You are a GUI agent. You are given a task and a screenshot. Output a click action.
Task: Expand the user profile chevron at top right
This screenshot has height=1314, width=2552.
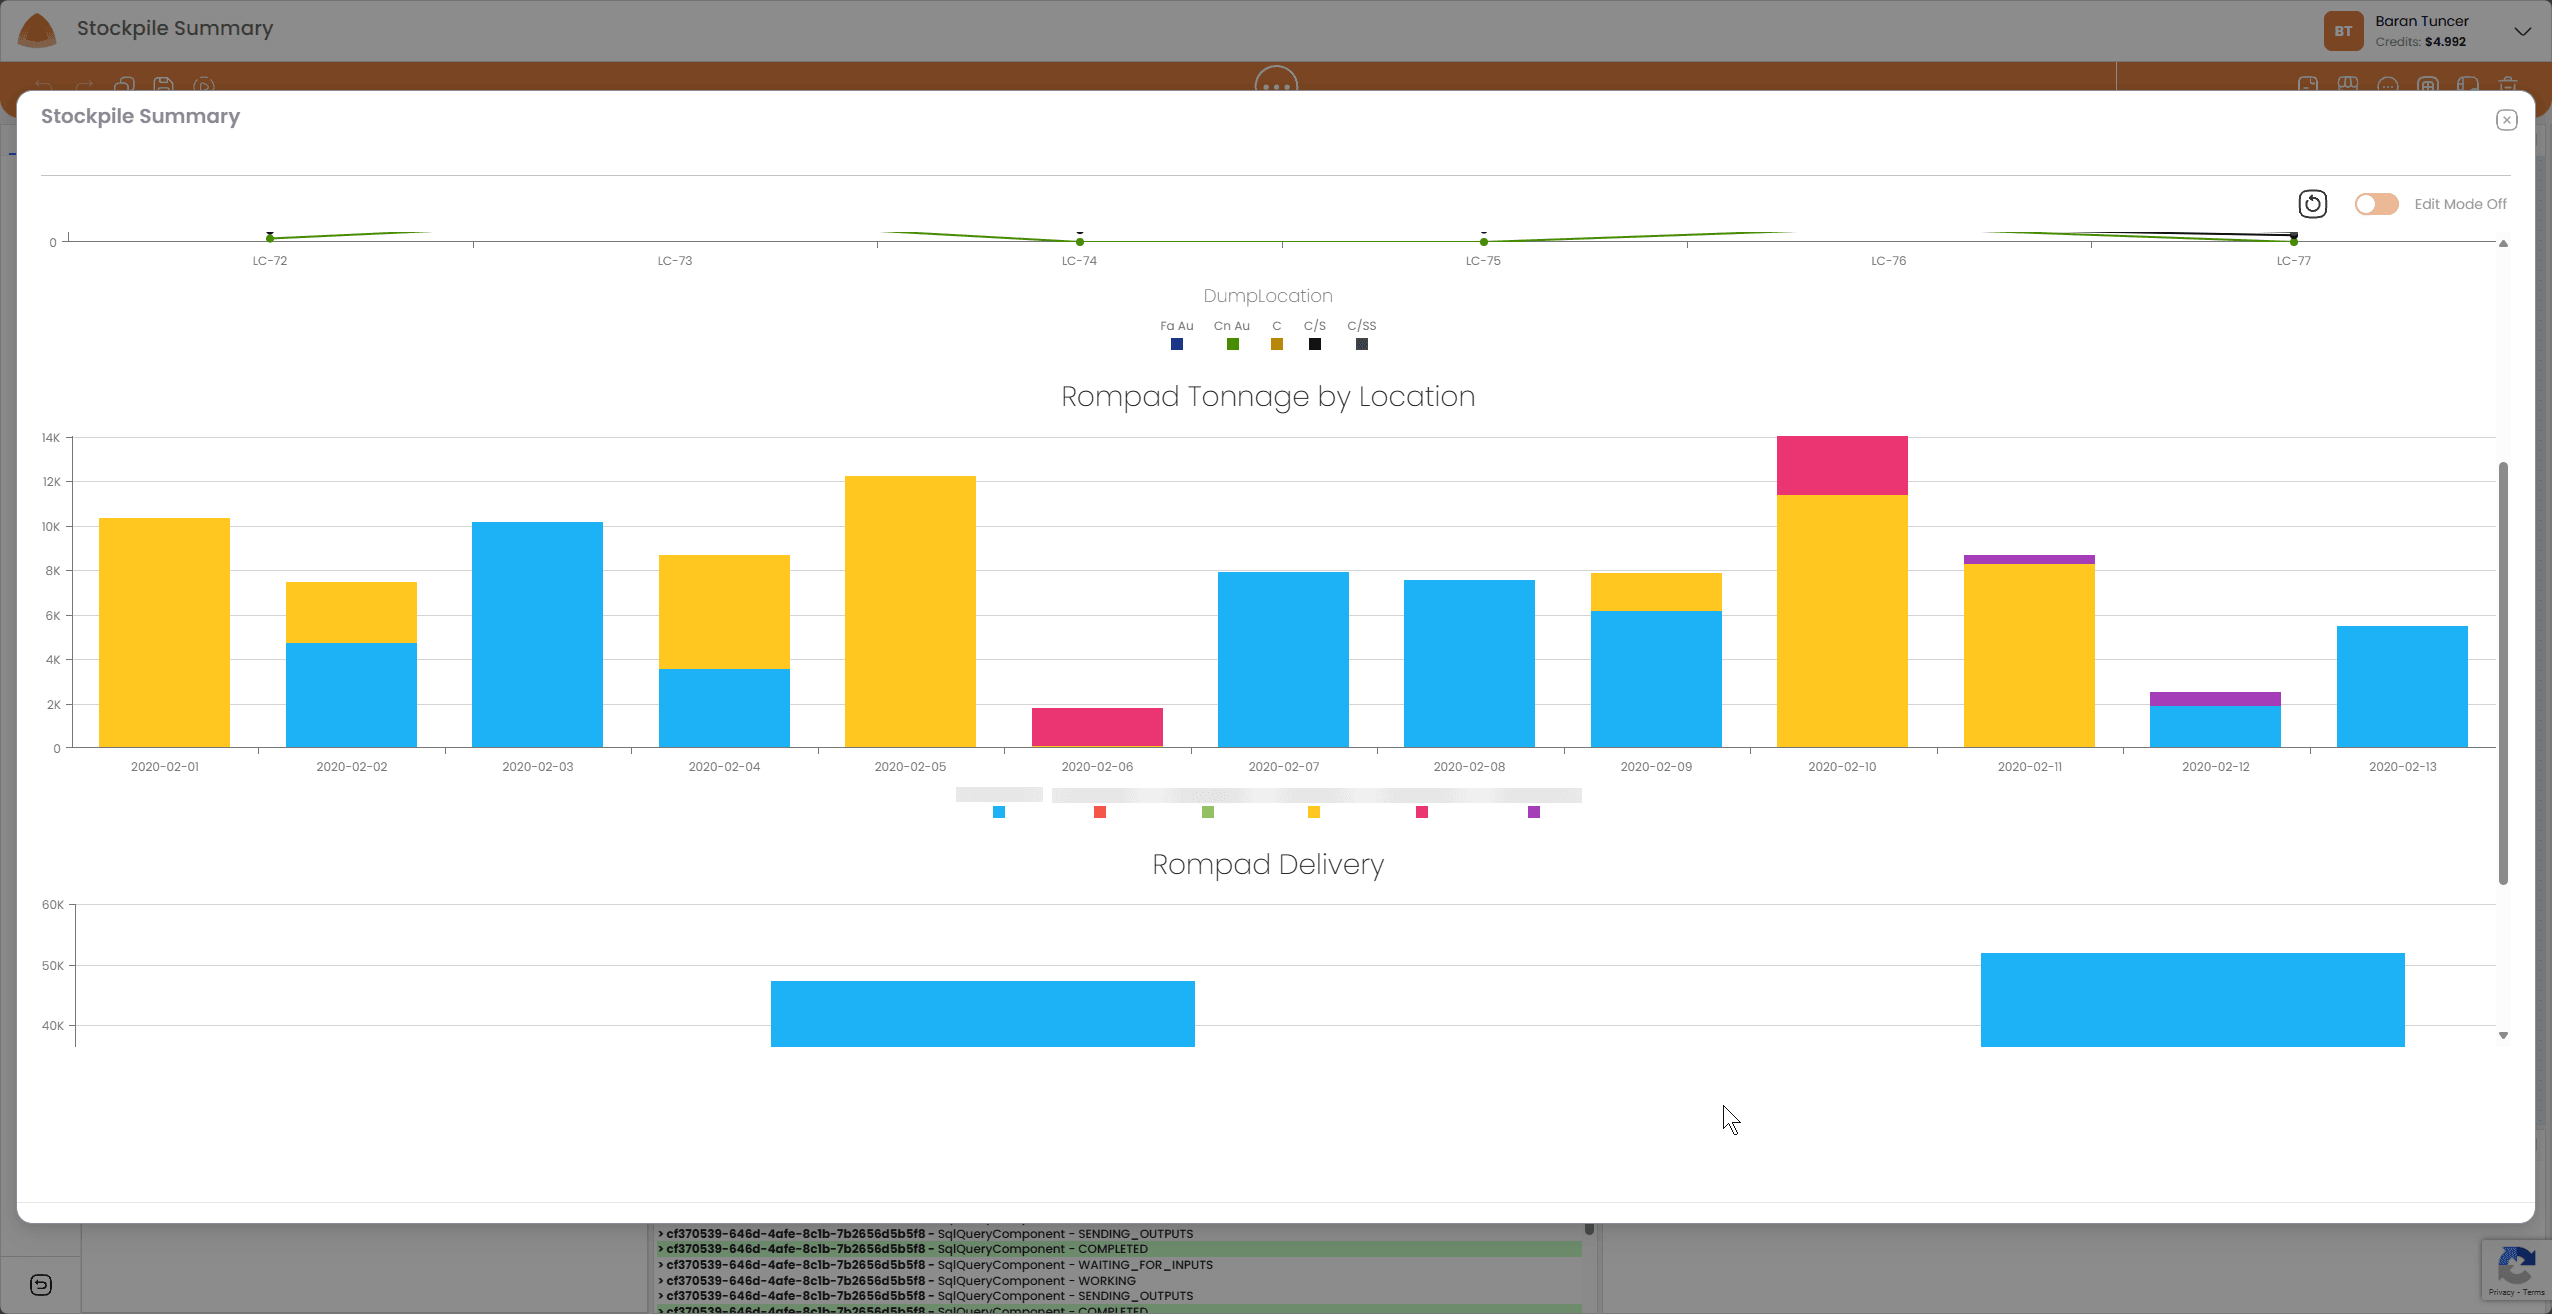coord(2523,30)
